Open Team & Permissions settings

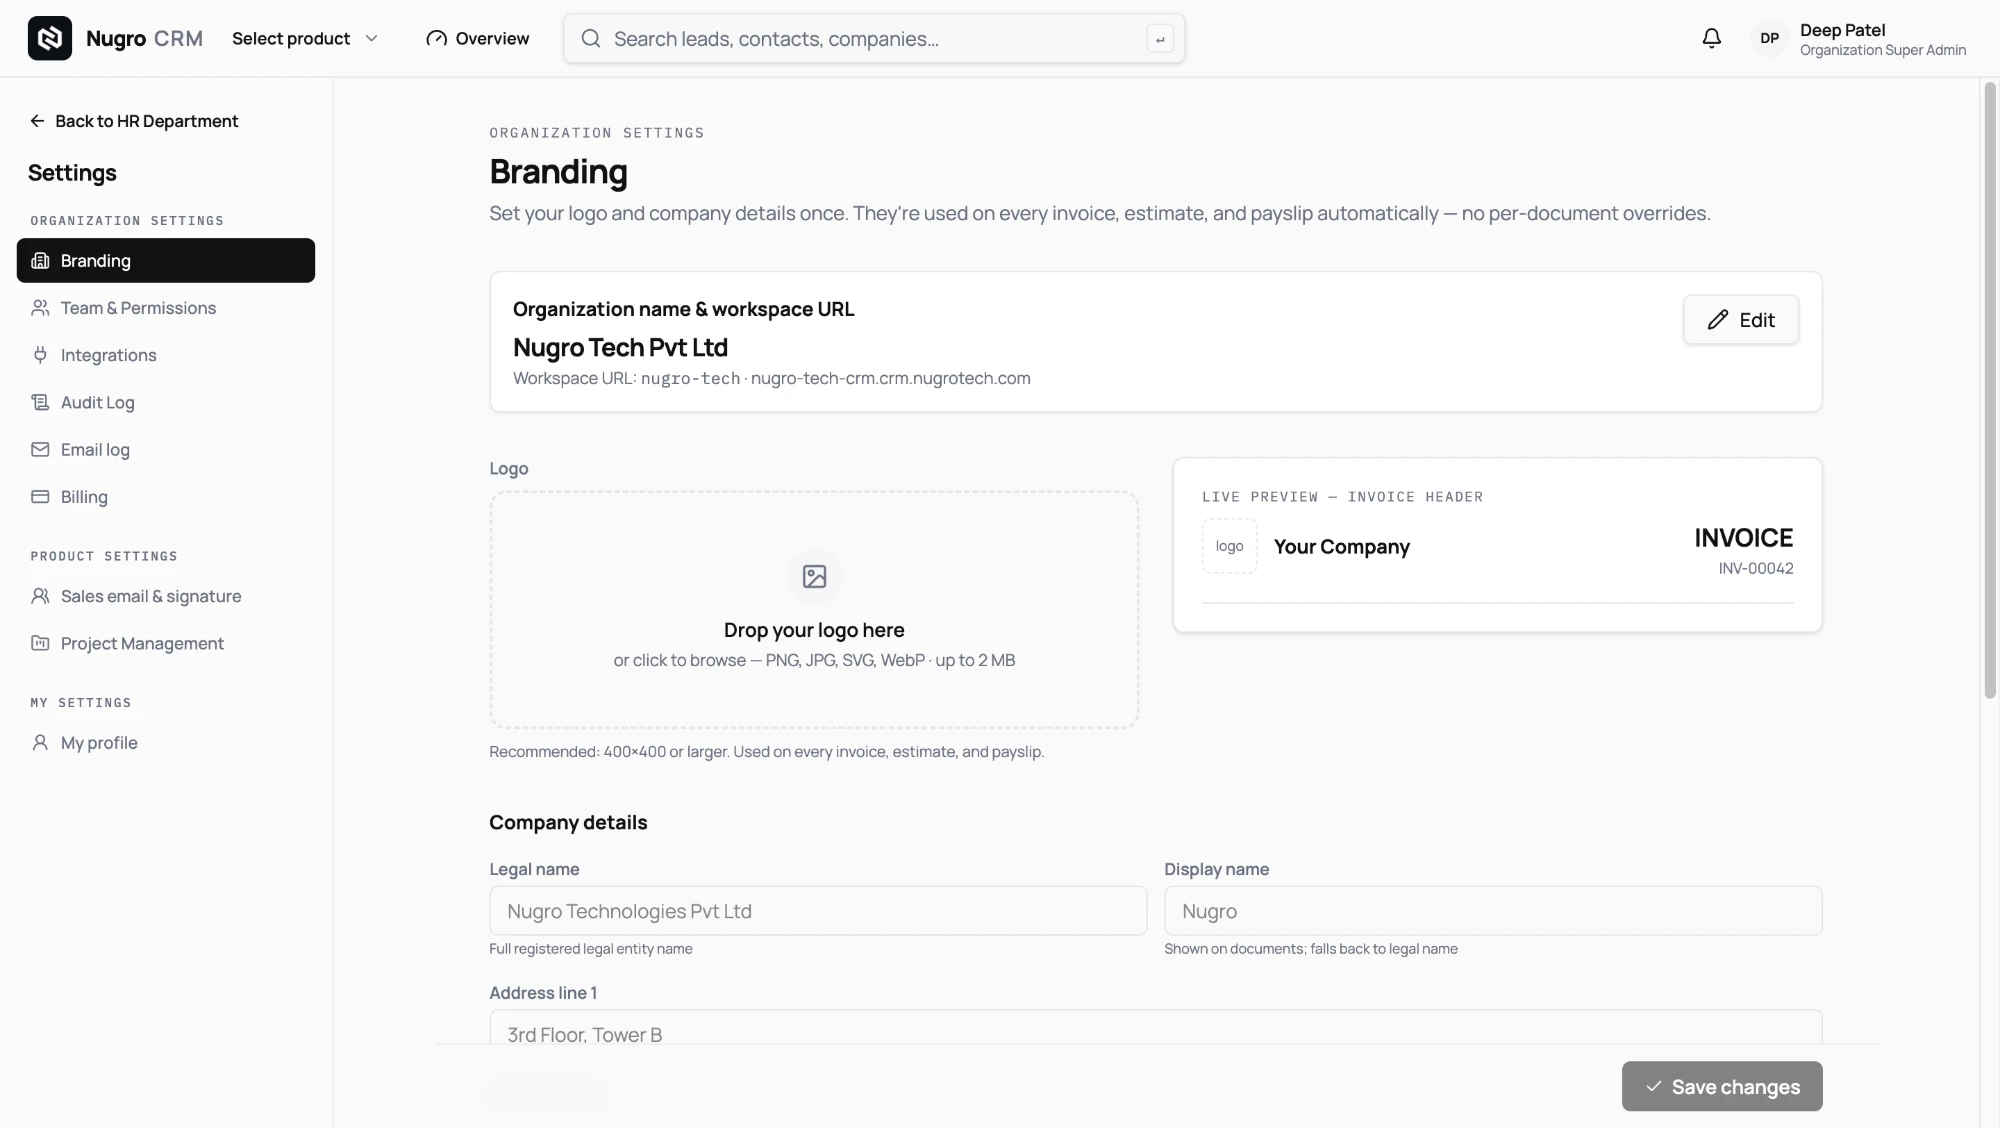click(166, 308)
